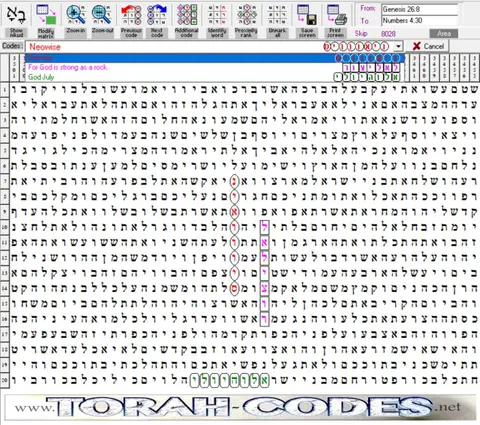Click the red circled letter in row 14
Image resolution: width=480 pixels, height=425 pixels.
point(234,288)
